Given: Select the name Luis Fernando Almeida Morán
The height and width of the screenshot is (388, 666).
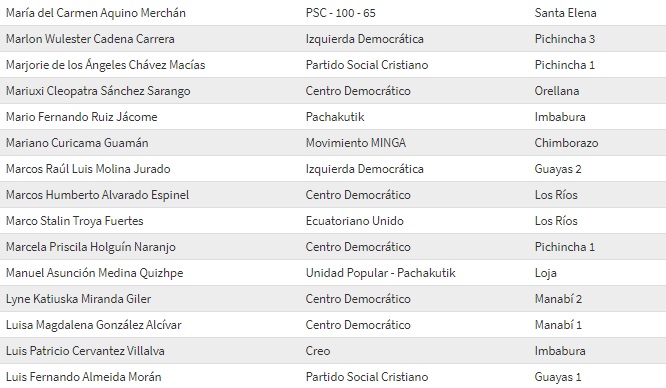Looking at the screenshot, I should [84, 377].
